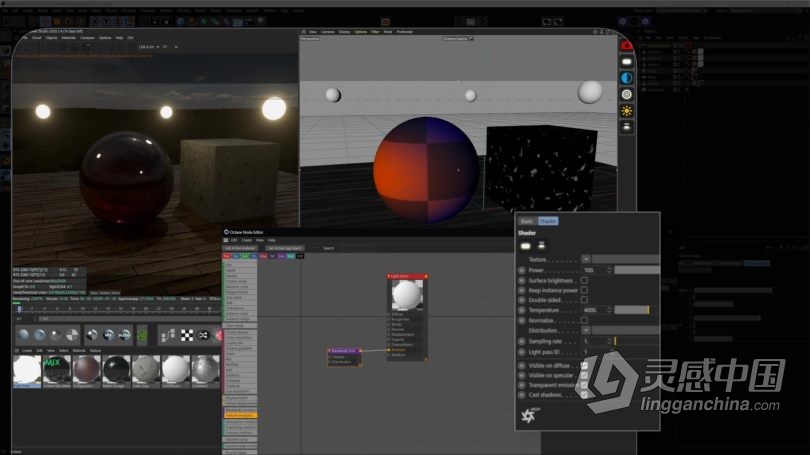Click the Get Active Tag/Object button
810x455 pixels.
coord(285,248)
